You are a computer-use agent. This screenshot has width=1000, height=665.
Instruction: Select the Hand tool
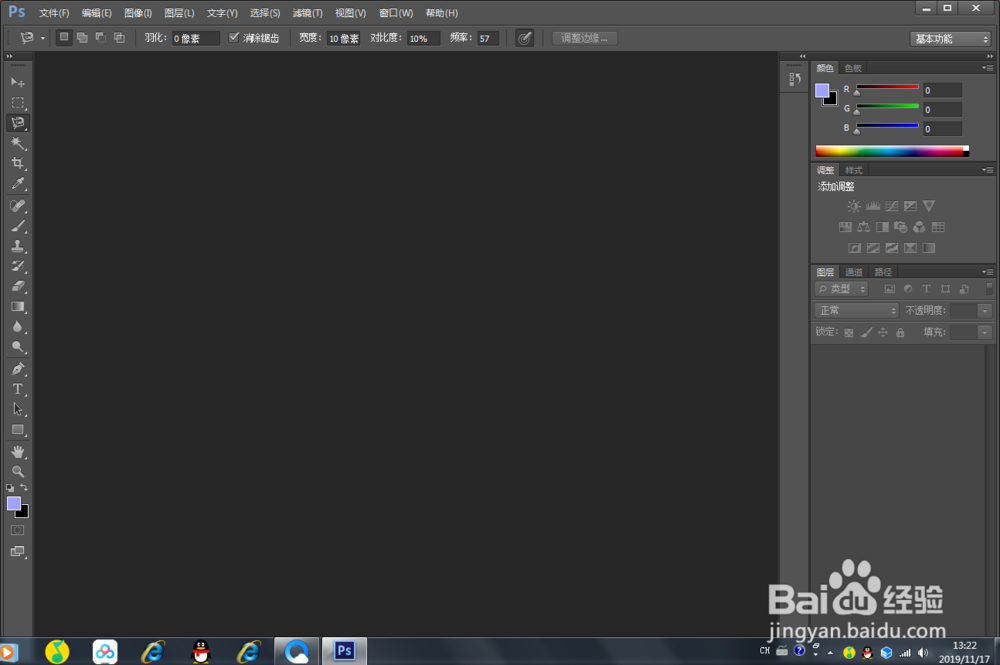[x=17, y=451]
